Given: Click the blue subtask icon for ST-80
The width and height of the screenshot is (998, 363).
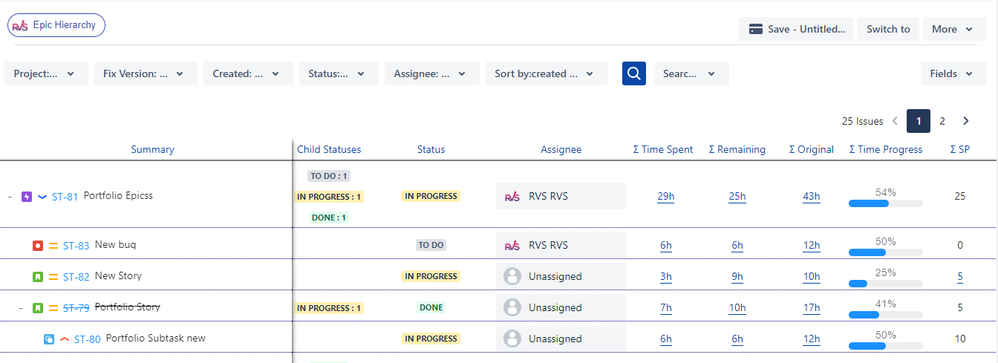Looking at the screenshot, I should click(49, 339).
